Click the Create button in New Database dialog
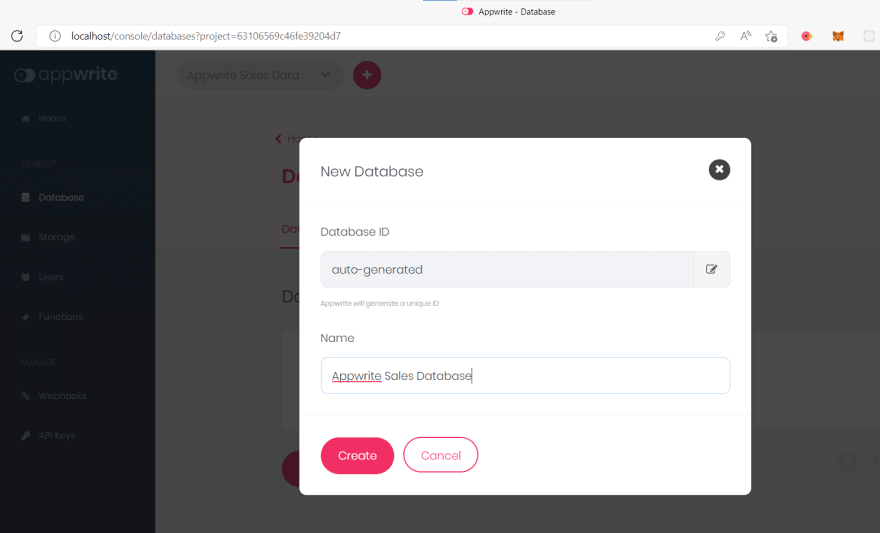Viewport: 880px width, 533px height. 357,456
